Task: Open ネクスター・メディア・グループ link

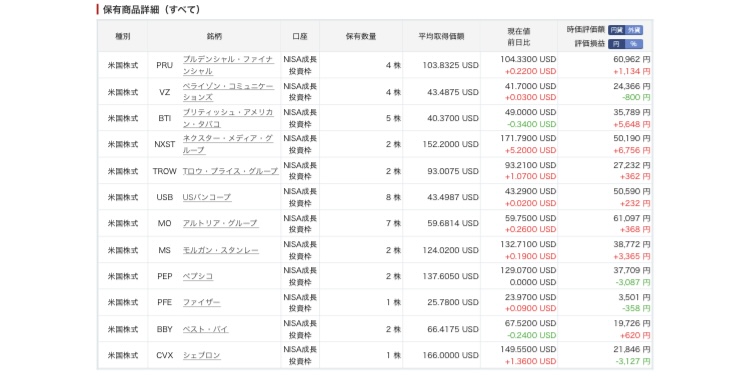Action: (x=228, y=144)
